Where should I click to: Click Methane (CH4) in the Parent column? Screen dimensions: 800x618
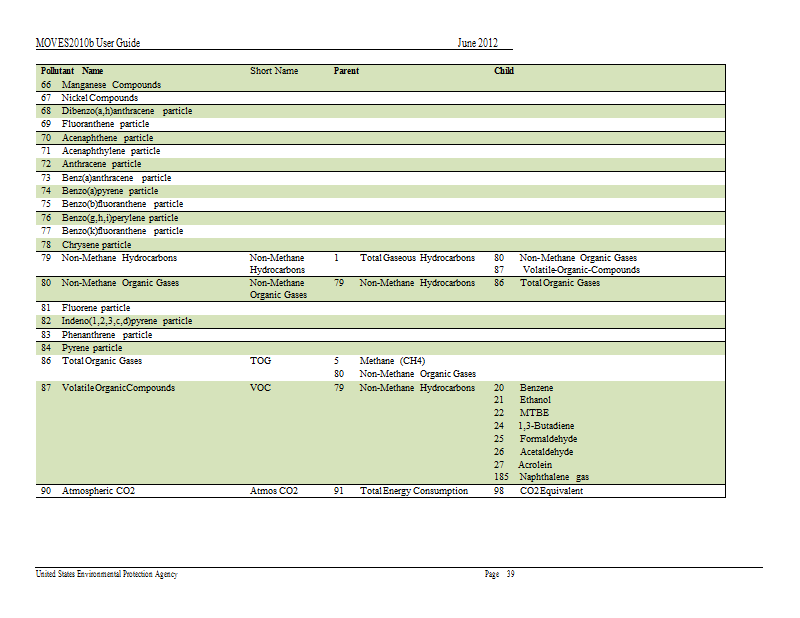[392, 361]
